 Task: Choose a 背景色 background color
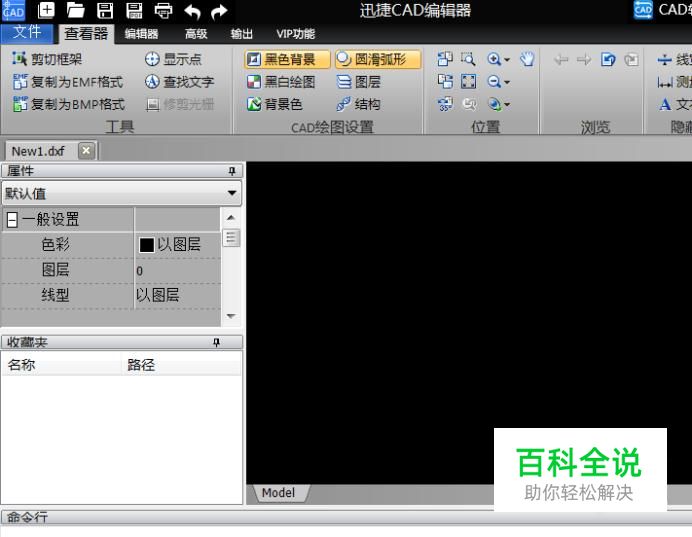[x=275, y=104]
